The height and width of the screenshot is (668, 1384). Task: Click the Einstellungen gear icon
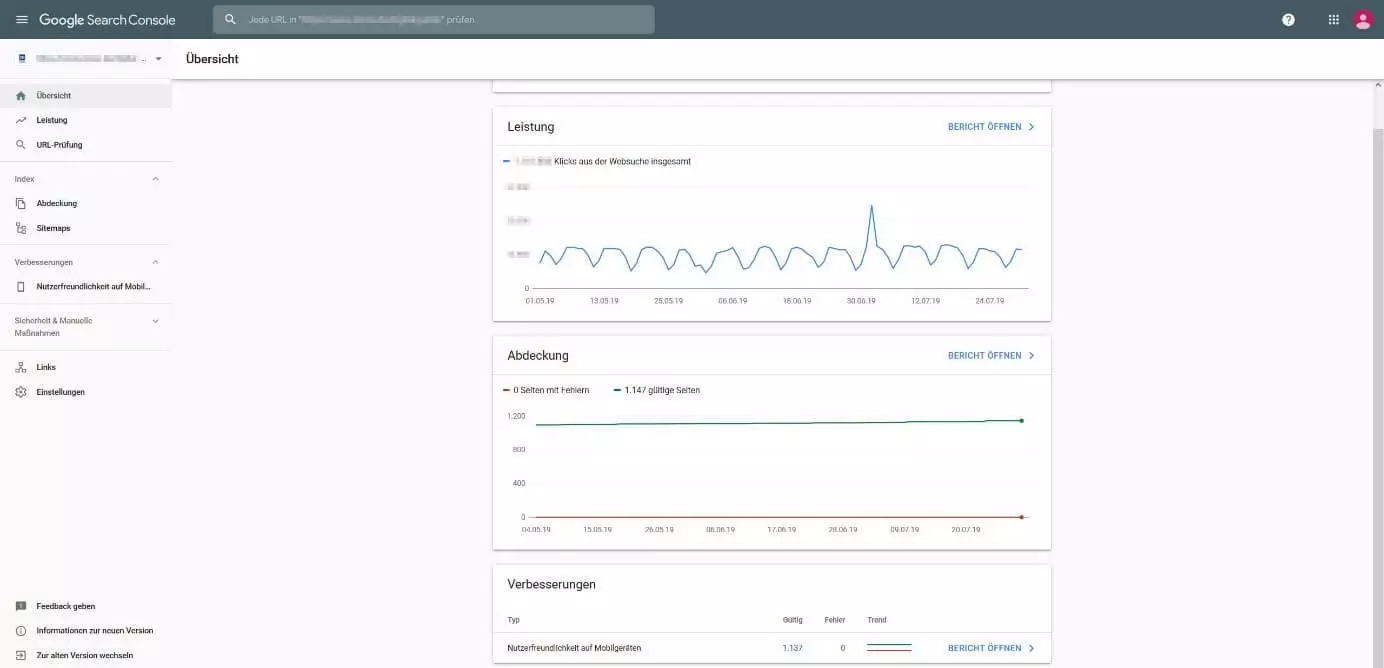21,392
